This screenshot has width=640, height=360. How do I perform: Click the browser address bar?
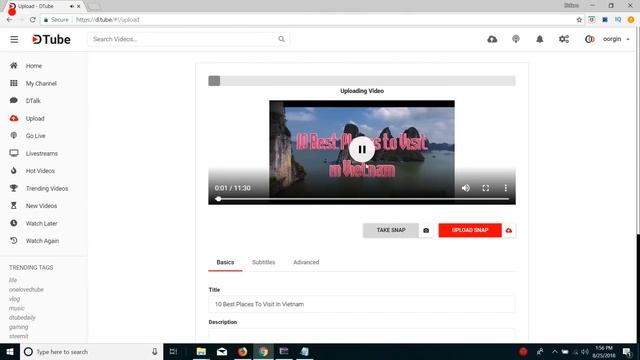[x=310, y=20]
